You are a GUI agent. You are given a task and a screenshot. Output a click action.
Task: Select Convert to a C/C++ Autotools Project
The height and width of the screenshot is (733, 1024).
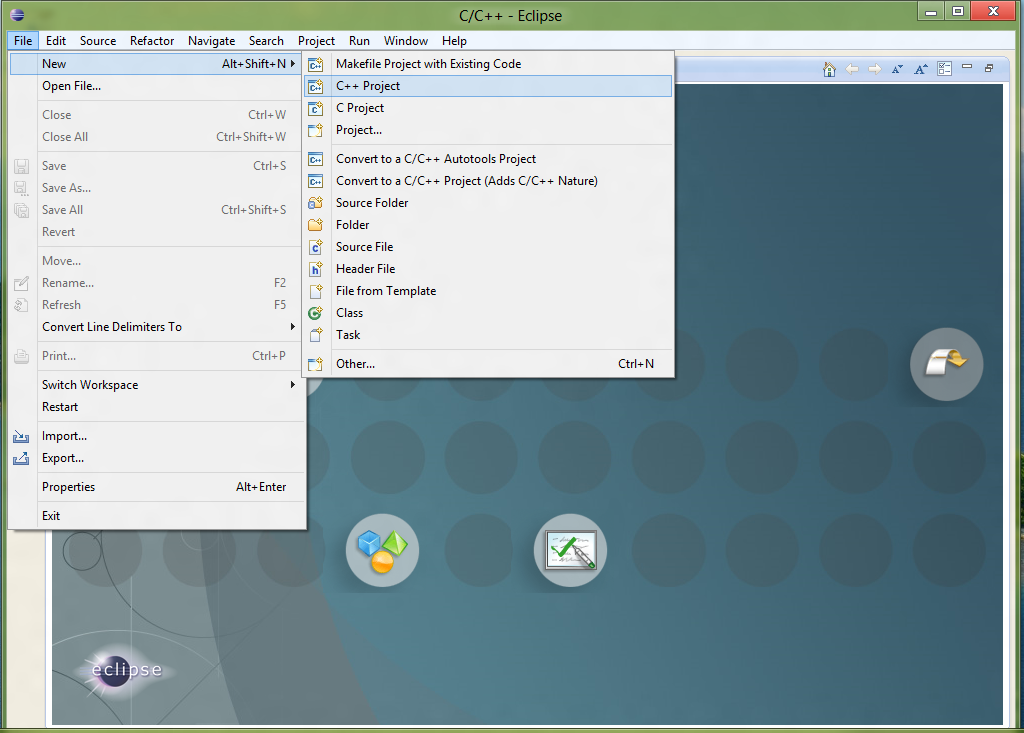click(488, 159)
